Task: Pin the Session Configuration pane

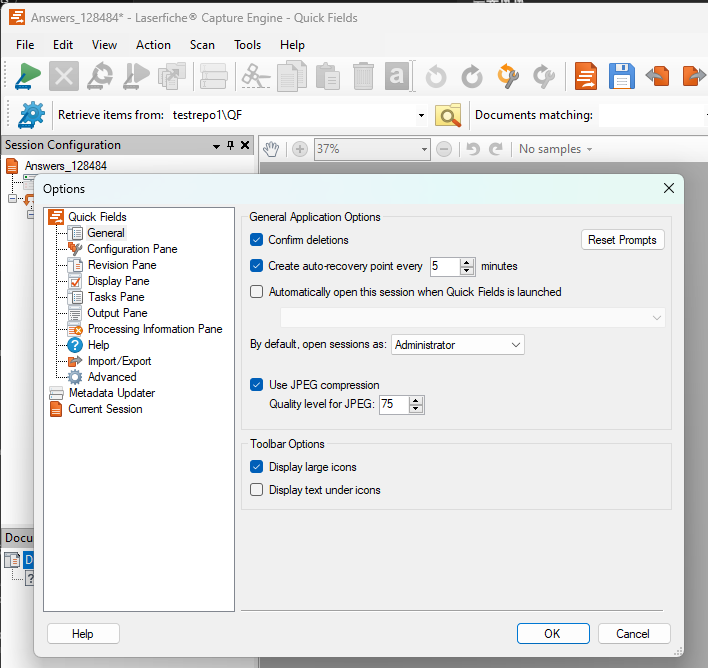Action: (230, 145)
